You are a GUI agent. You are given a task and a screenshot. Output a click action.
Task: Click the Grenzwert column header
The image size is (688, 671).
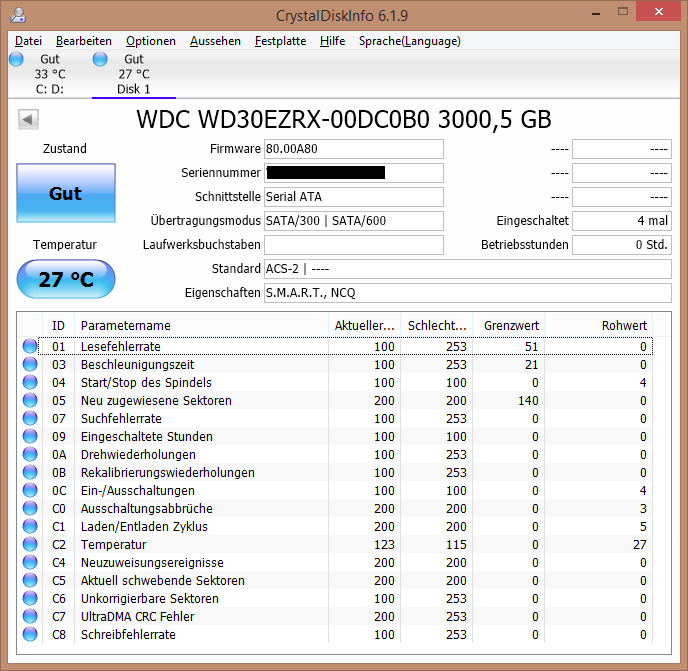[509, 326]
